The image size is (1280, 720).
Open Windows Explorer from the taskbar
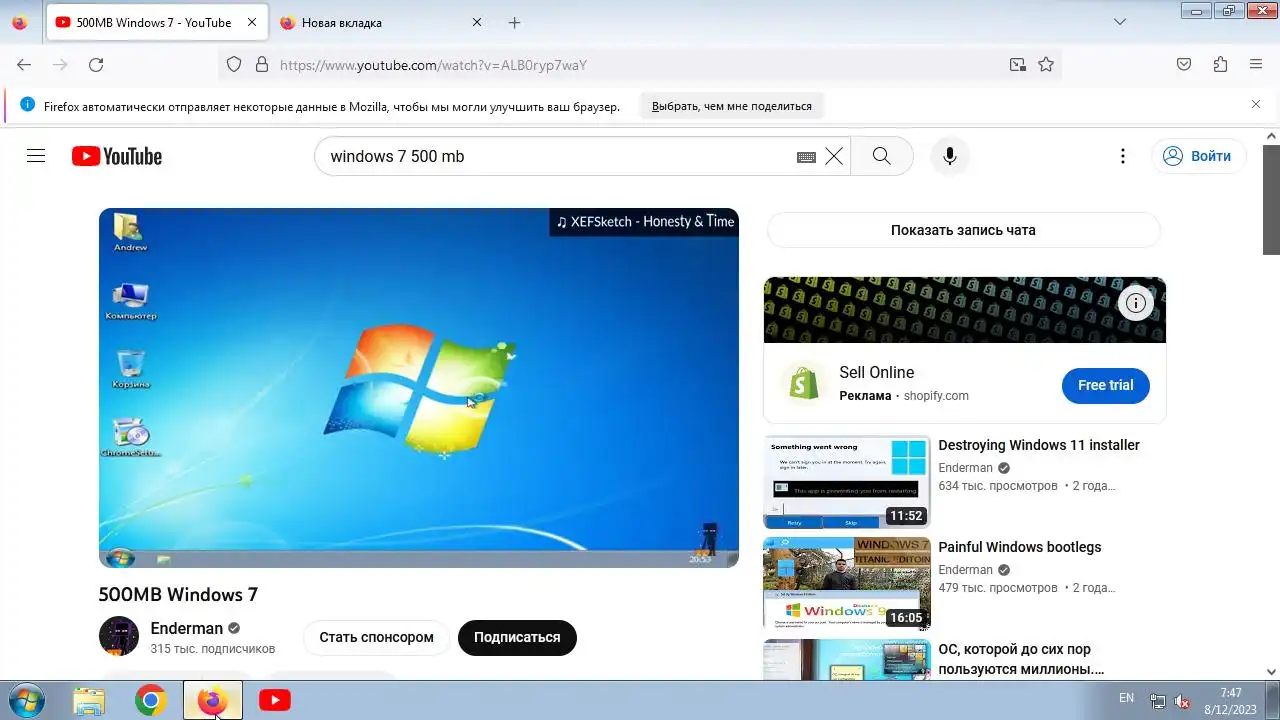point(89,700)
